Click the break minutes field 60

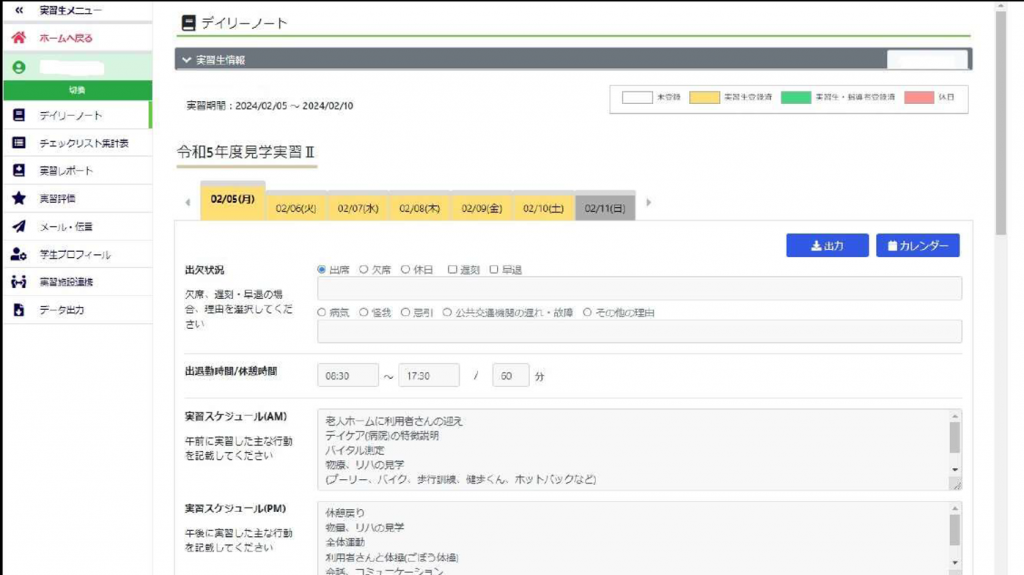pyautogui.click(x=511, y=376)
